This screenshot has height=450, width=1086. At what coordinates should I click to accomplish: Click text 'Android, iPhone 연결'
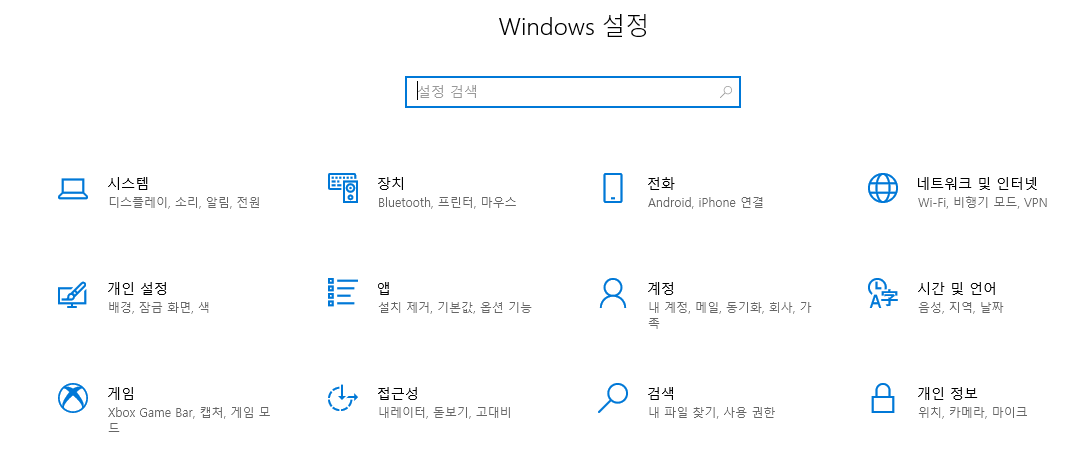pyautogui.click(x=705, y=203)
